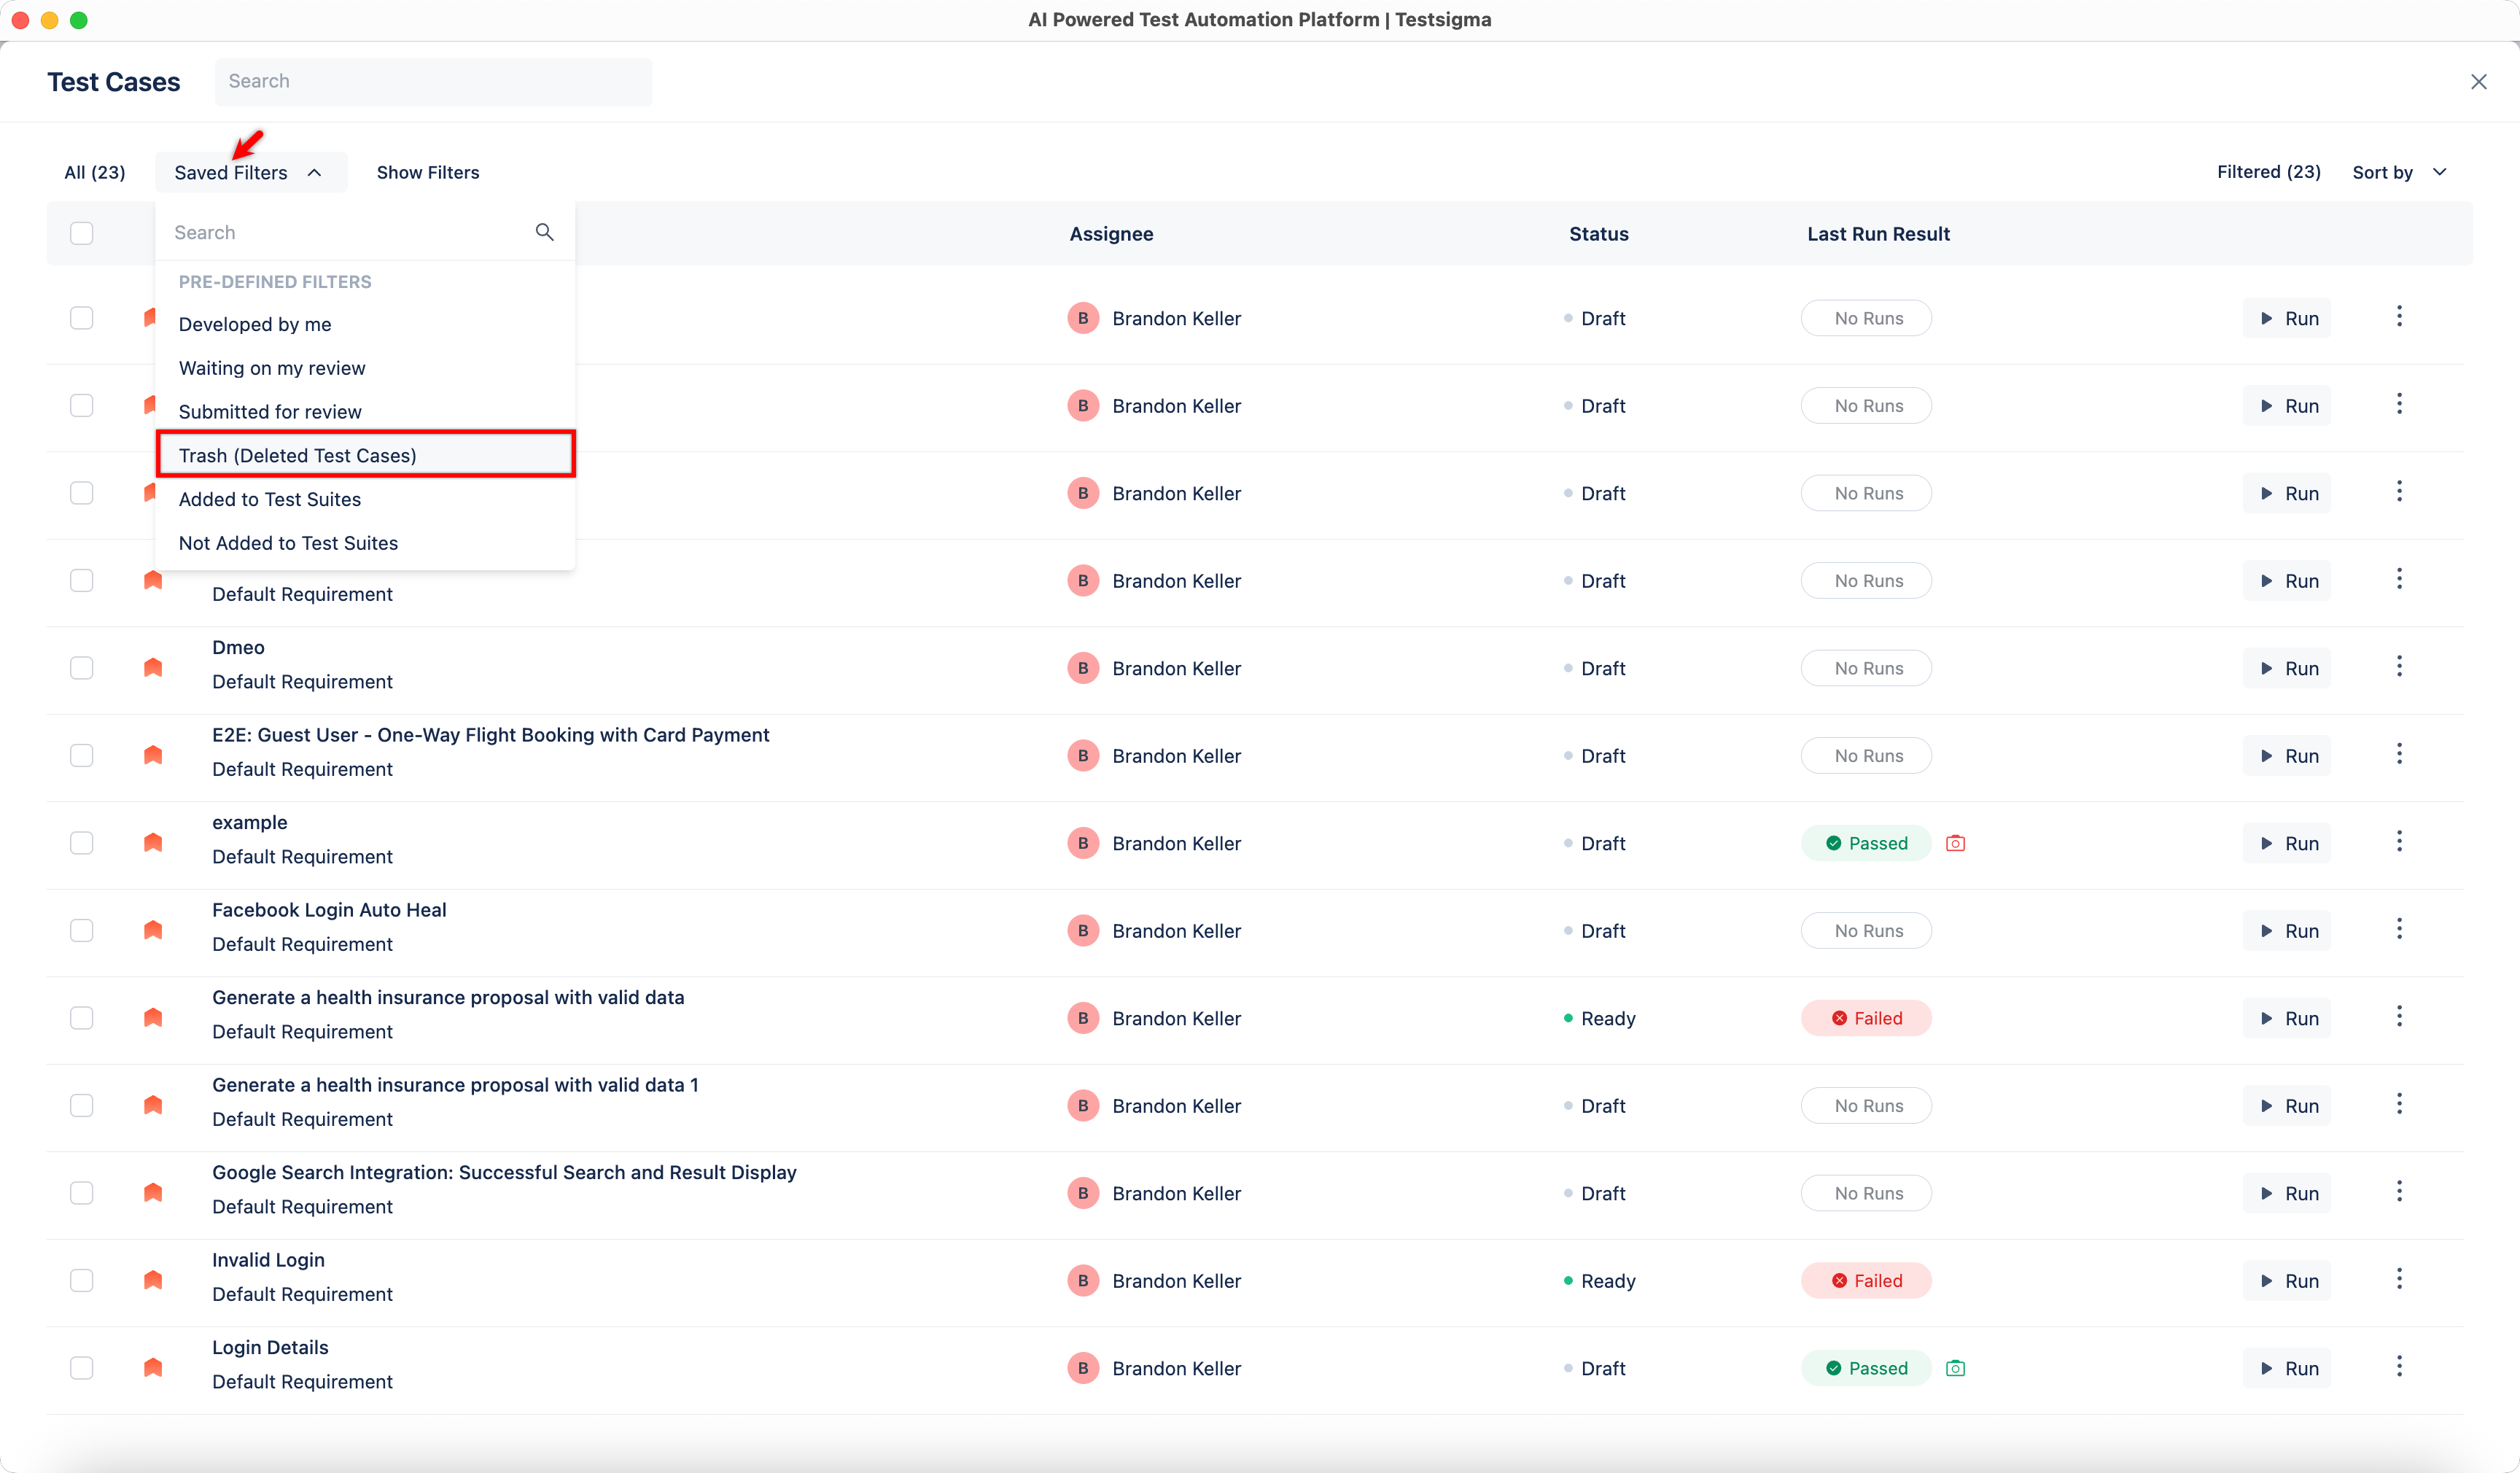Screen dimensions: 2520x1473
Task: Select checkbox for Google Search Integration test
Action: click(x=82, y=1193)
